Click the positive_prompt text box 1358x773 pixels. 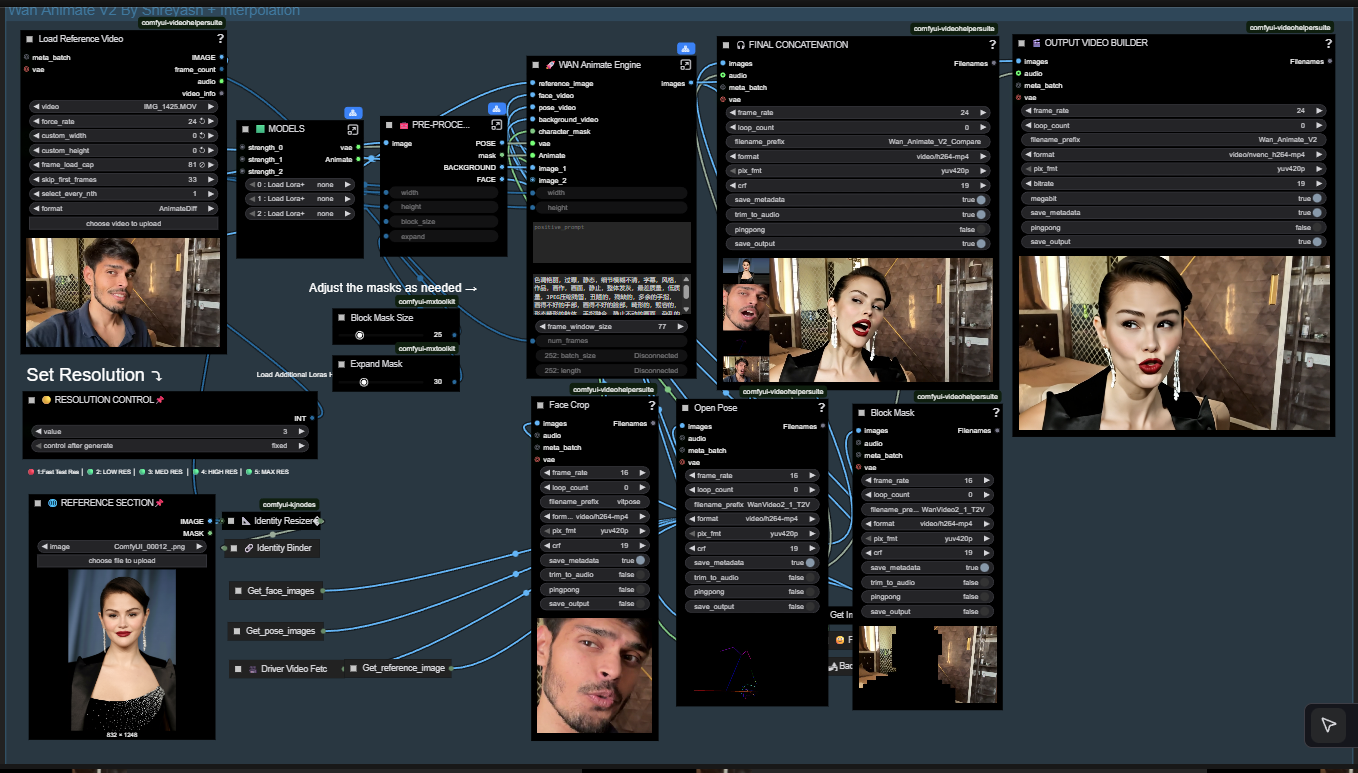click(x=612, y=243)
